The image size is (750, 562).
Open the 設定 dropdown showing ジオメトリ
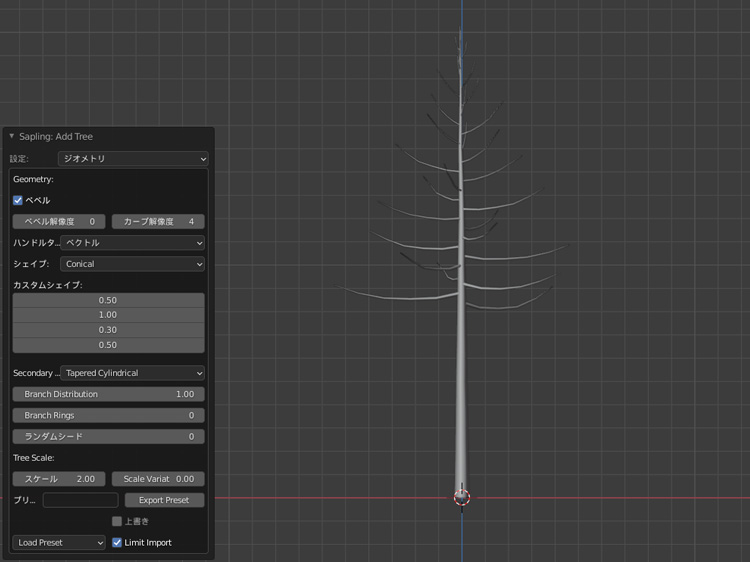tap(133, 158)
